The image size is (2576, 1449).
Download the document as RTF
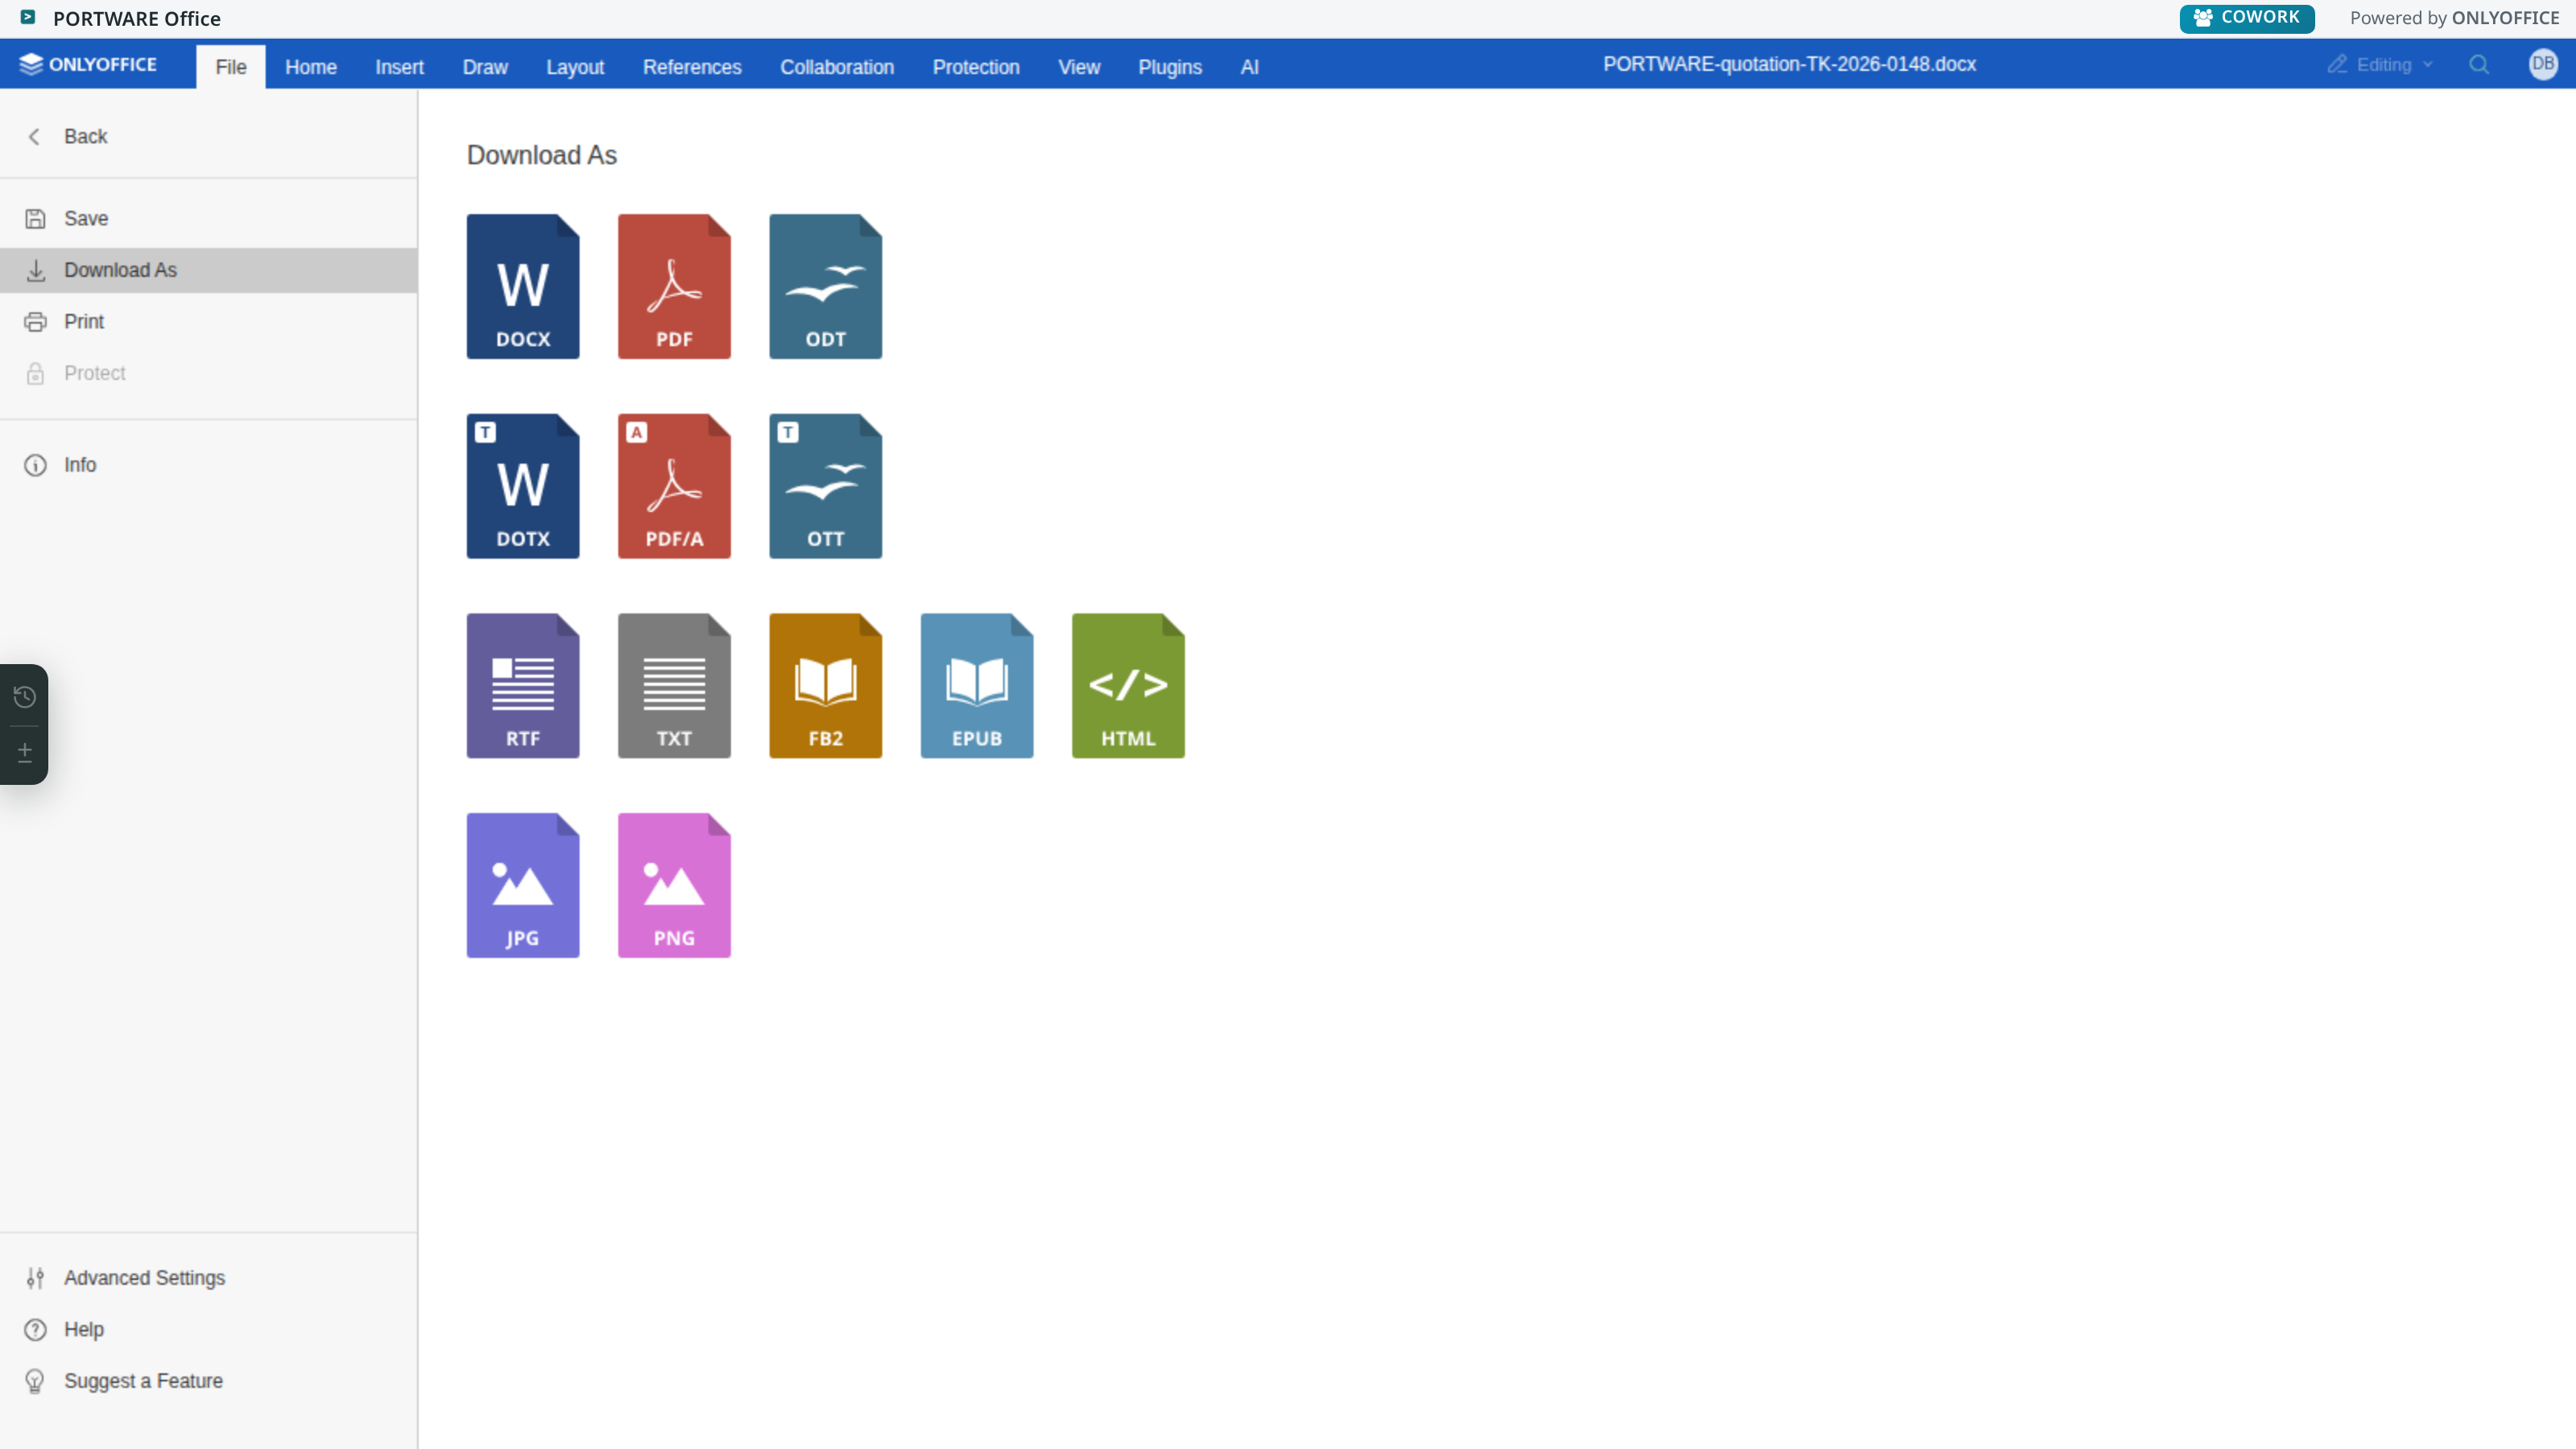click(523, 686)
